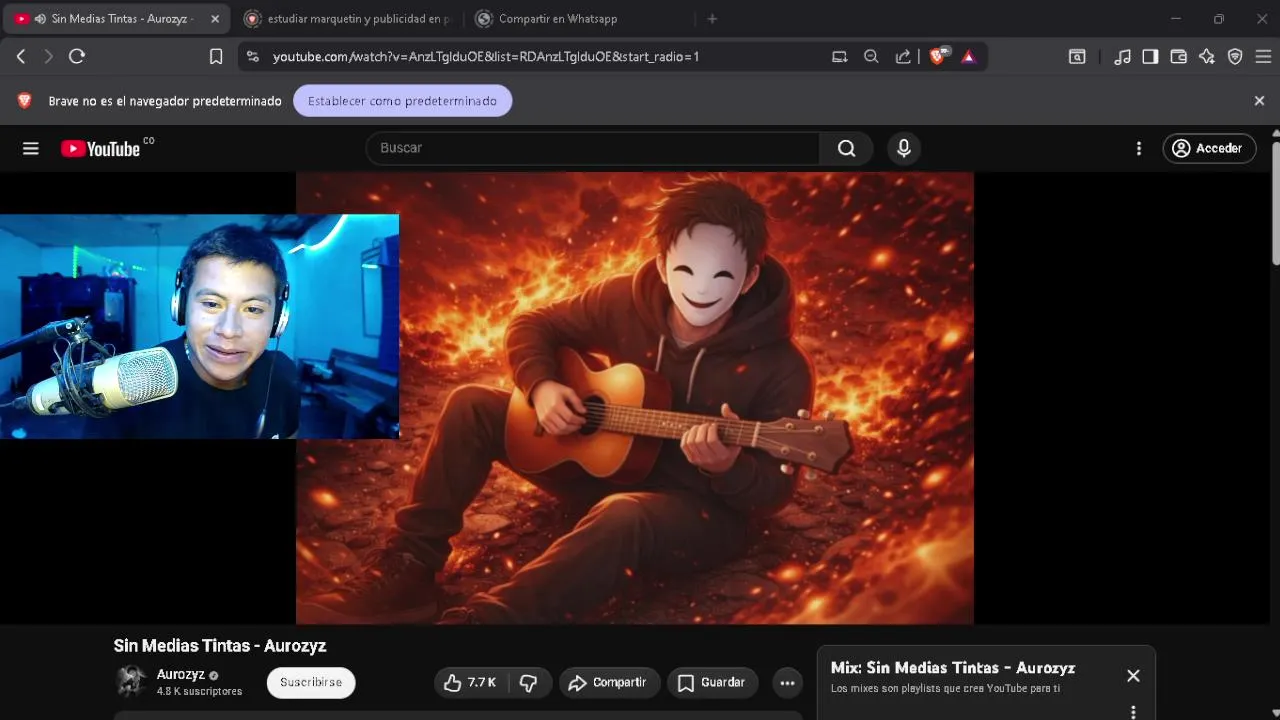Bookmark this page with the bookmark icon
1280x720 pixels.
click(216, 57)
